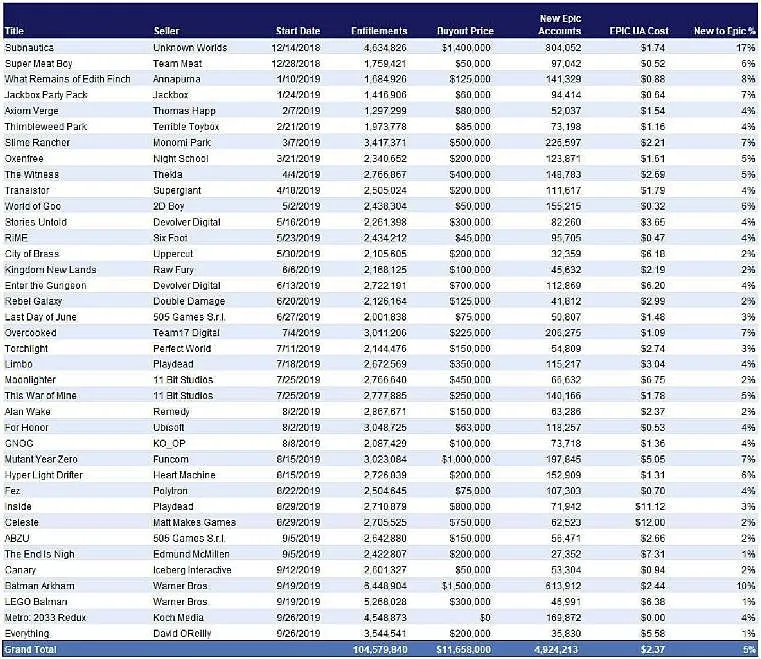Select the Subnautica title cell
Screen dimensions: 761x659
pyautogui.click(x=29, y=48)
